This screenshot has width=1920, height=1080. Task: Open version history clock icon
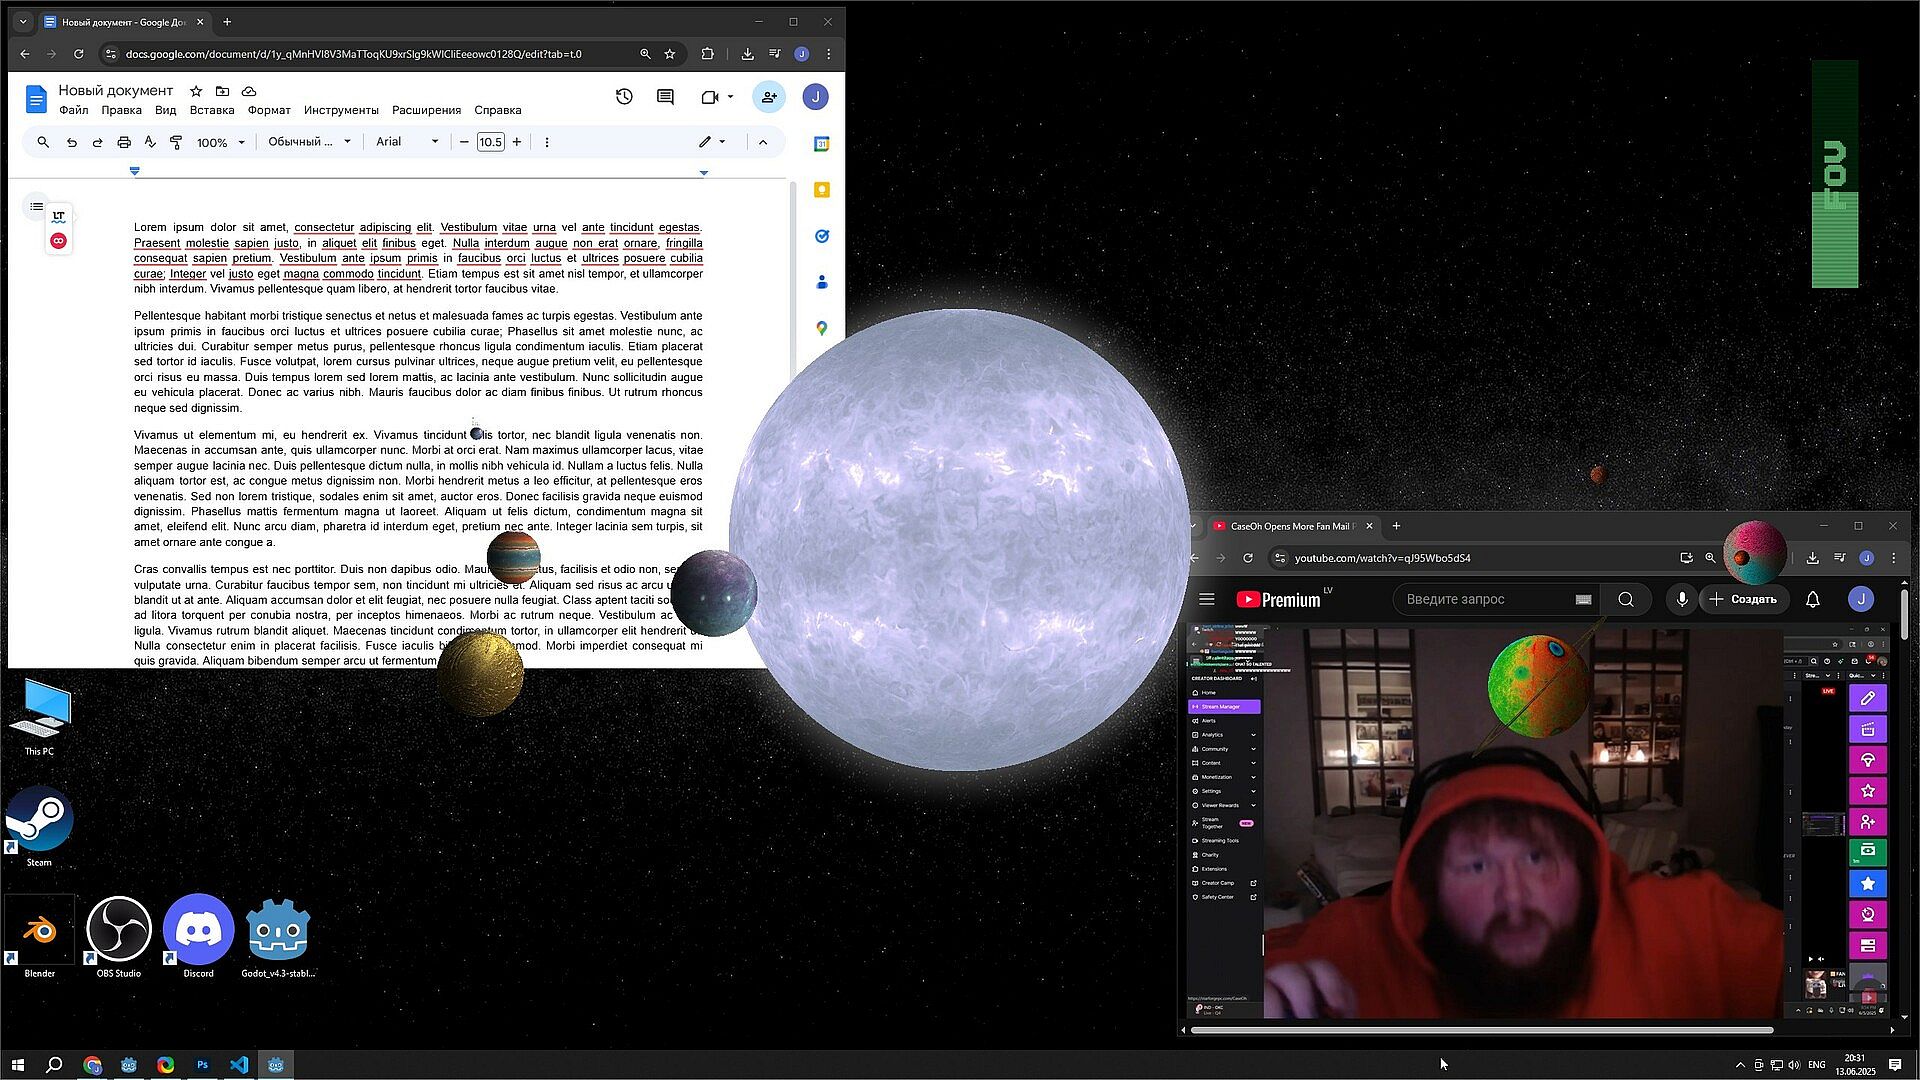coord(624,97)
